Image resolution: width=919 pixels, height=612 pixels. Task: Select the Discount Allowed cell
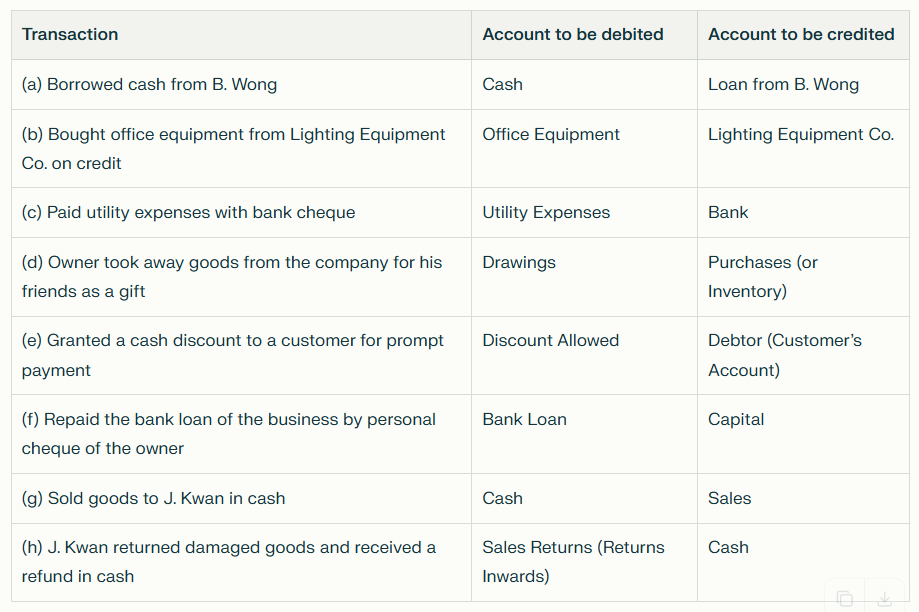[x=551, y=341]
